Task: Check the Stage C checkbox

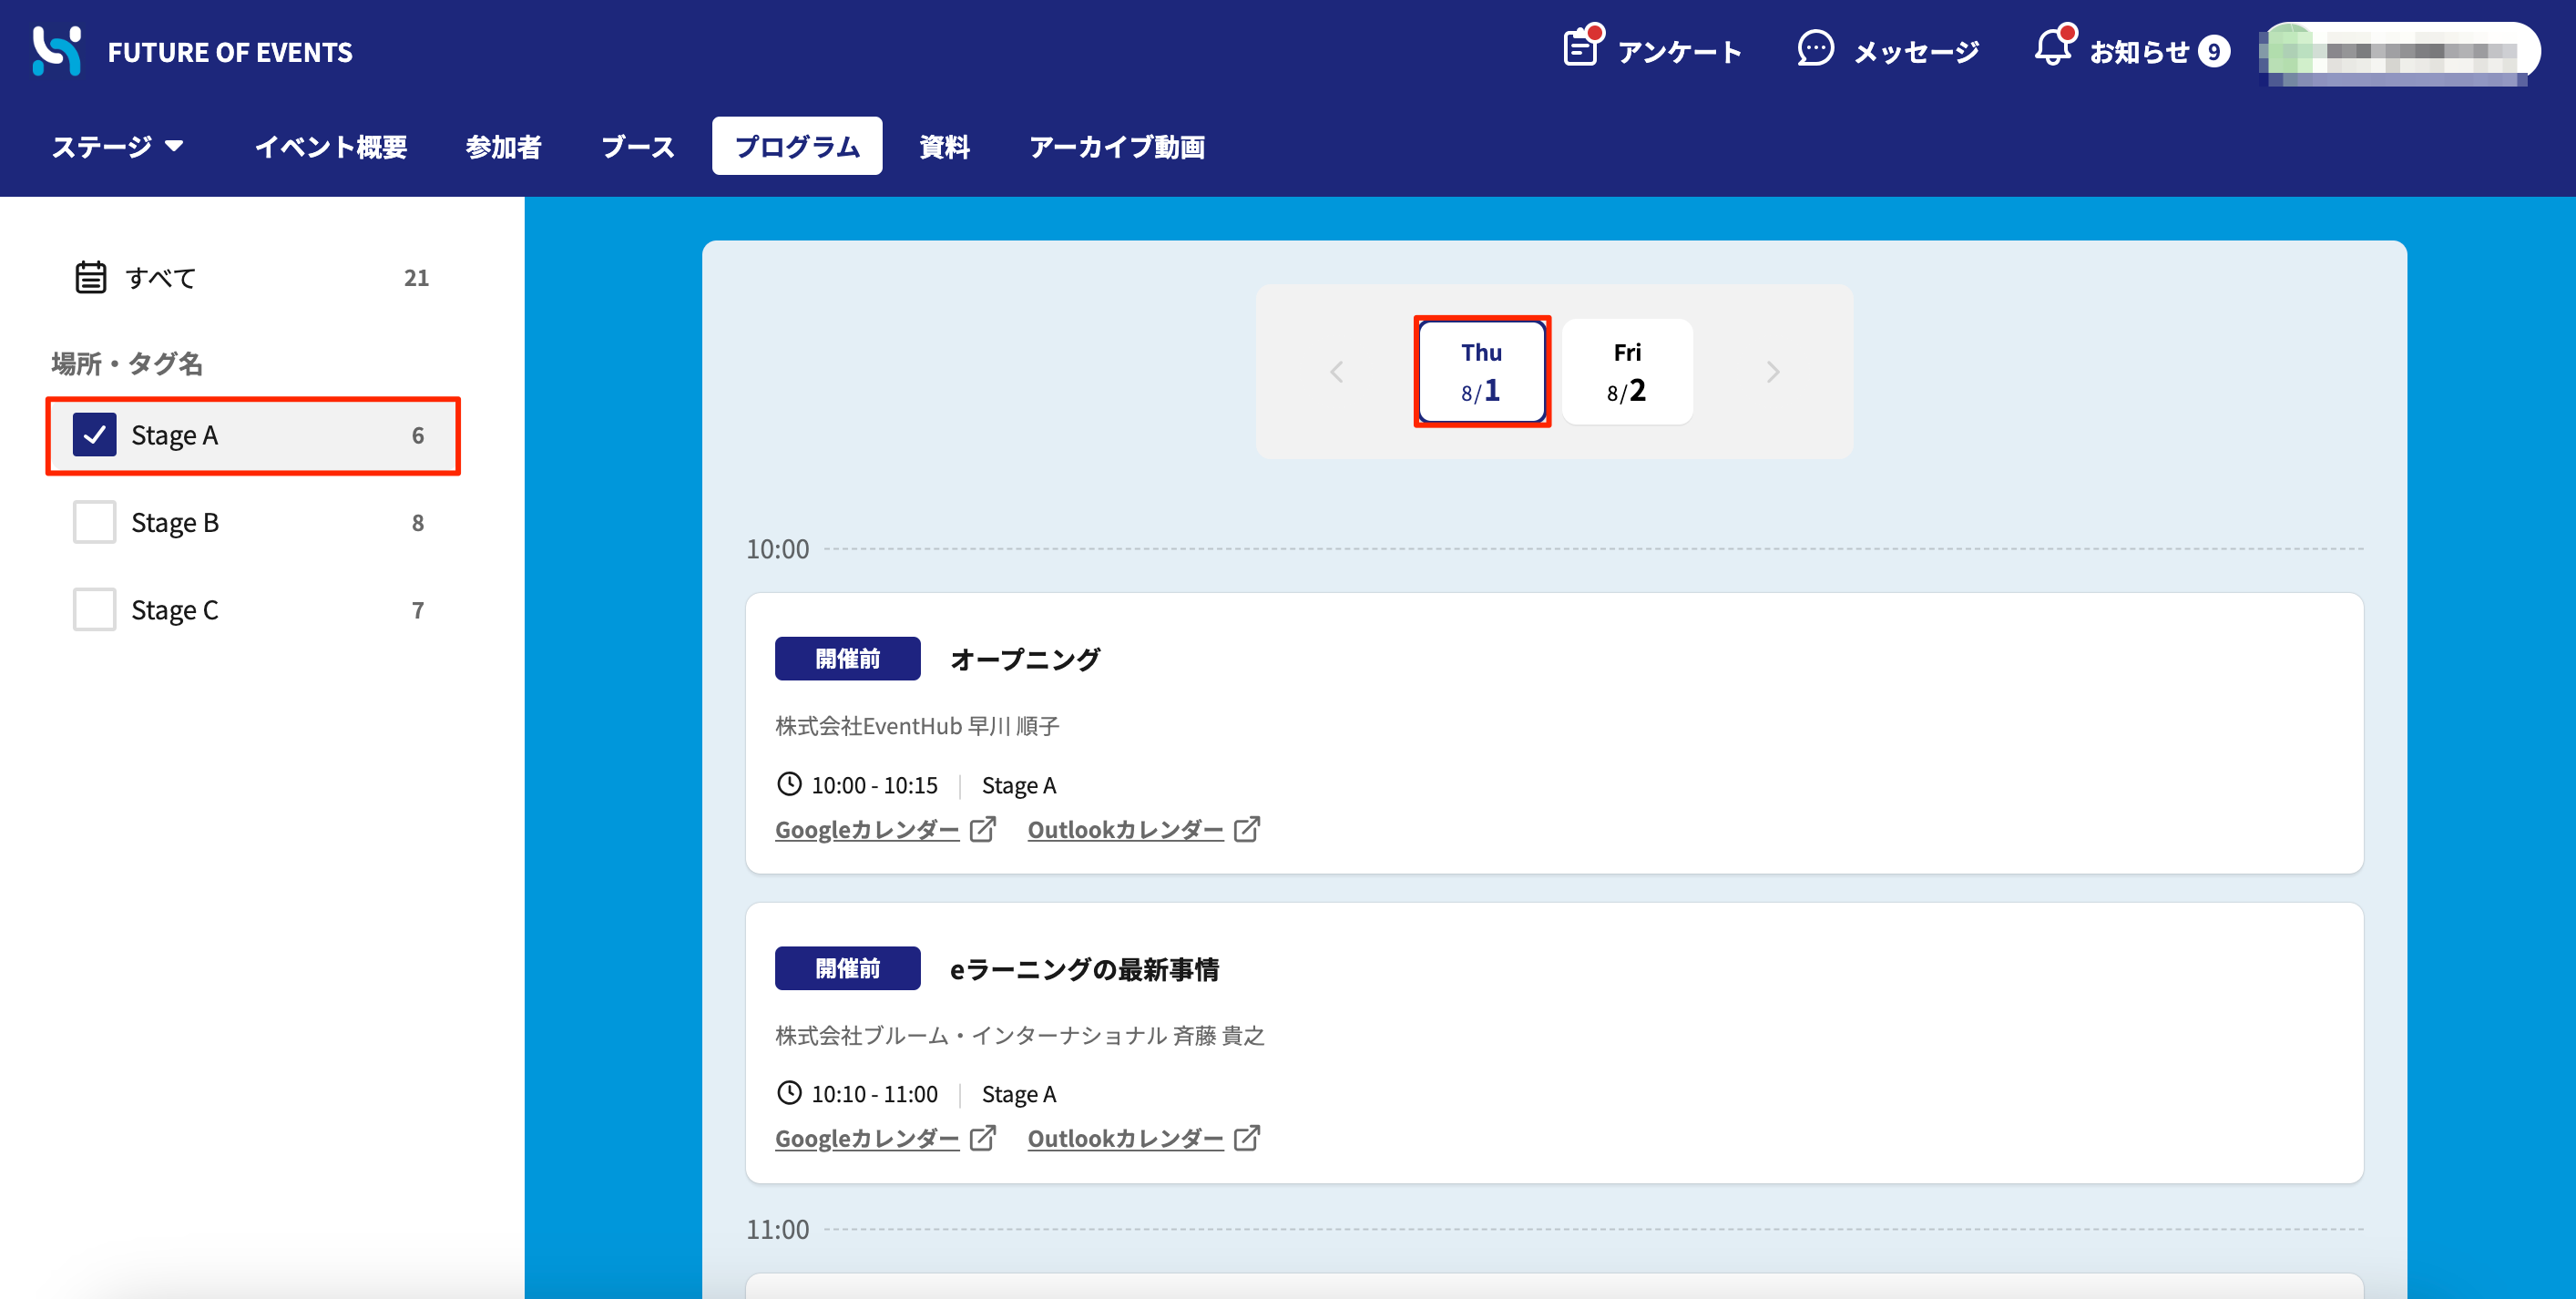Action: pos(95,609)
